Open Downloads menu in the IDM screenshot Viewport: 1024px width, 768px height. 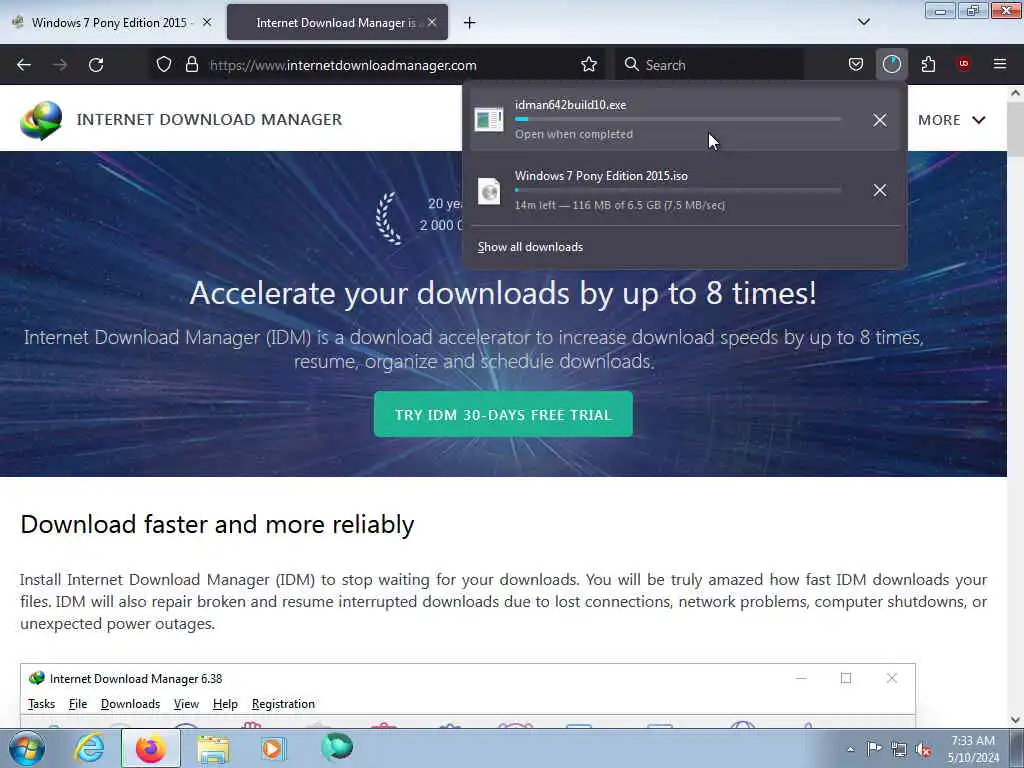click(130, 704)
